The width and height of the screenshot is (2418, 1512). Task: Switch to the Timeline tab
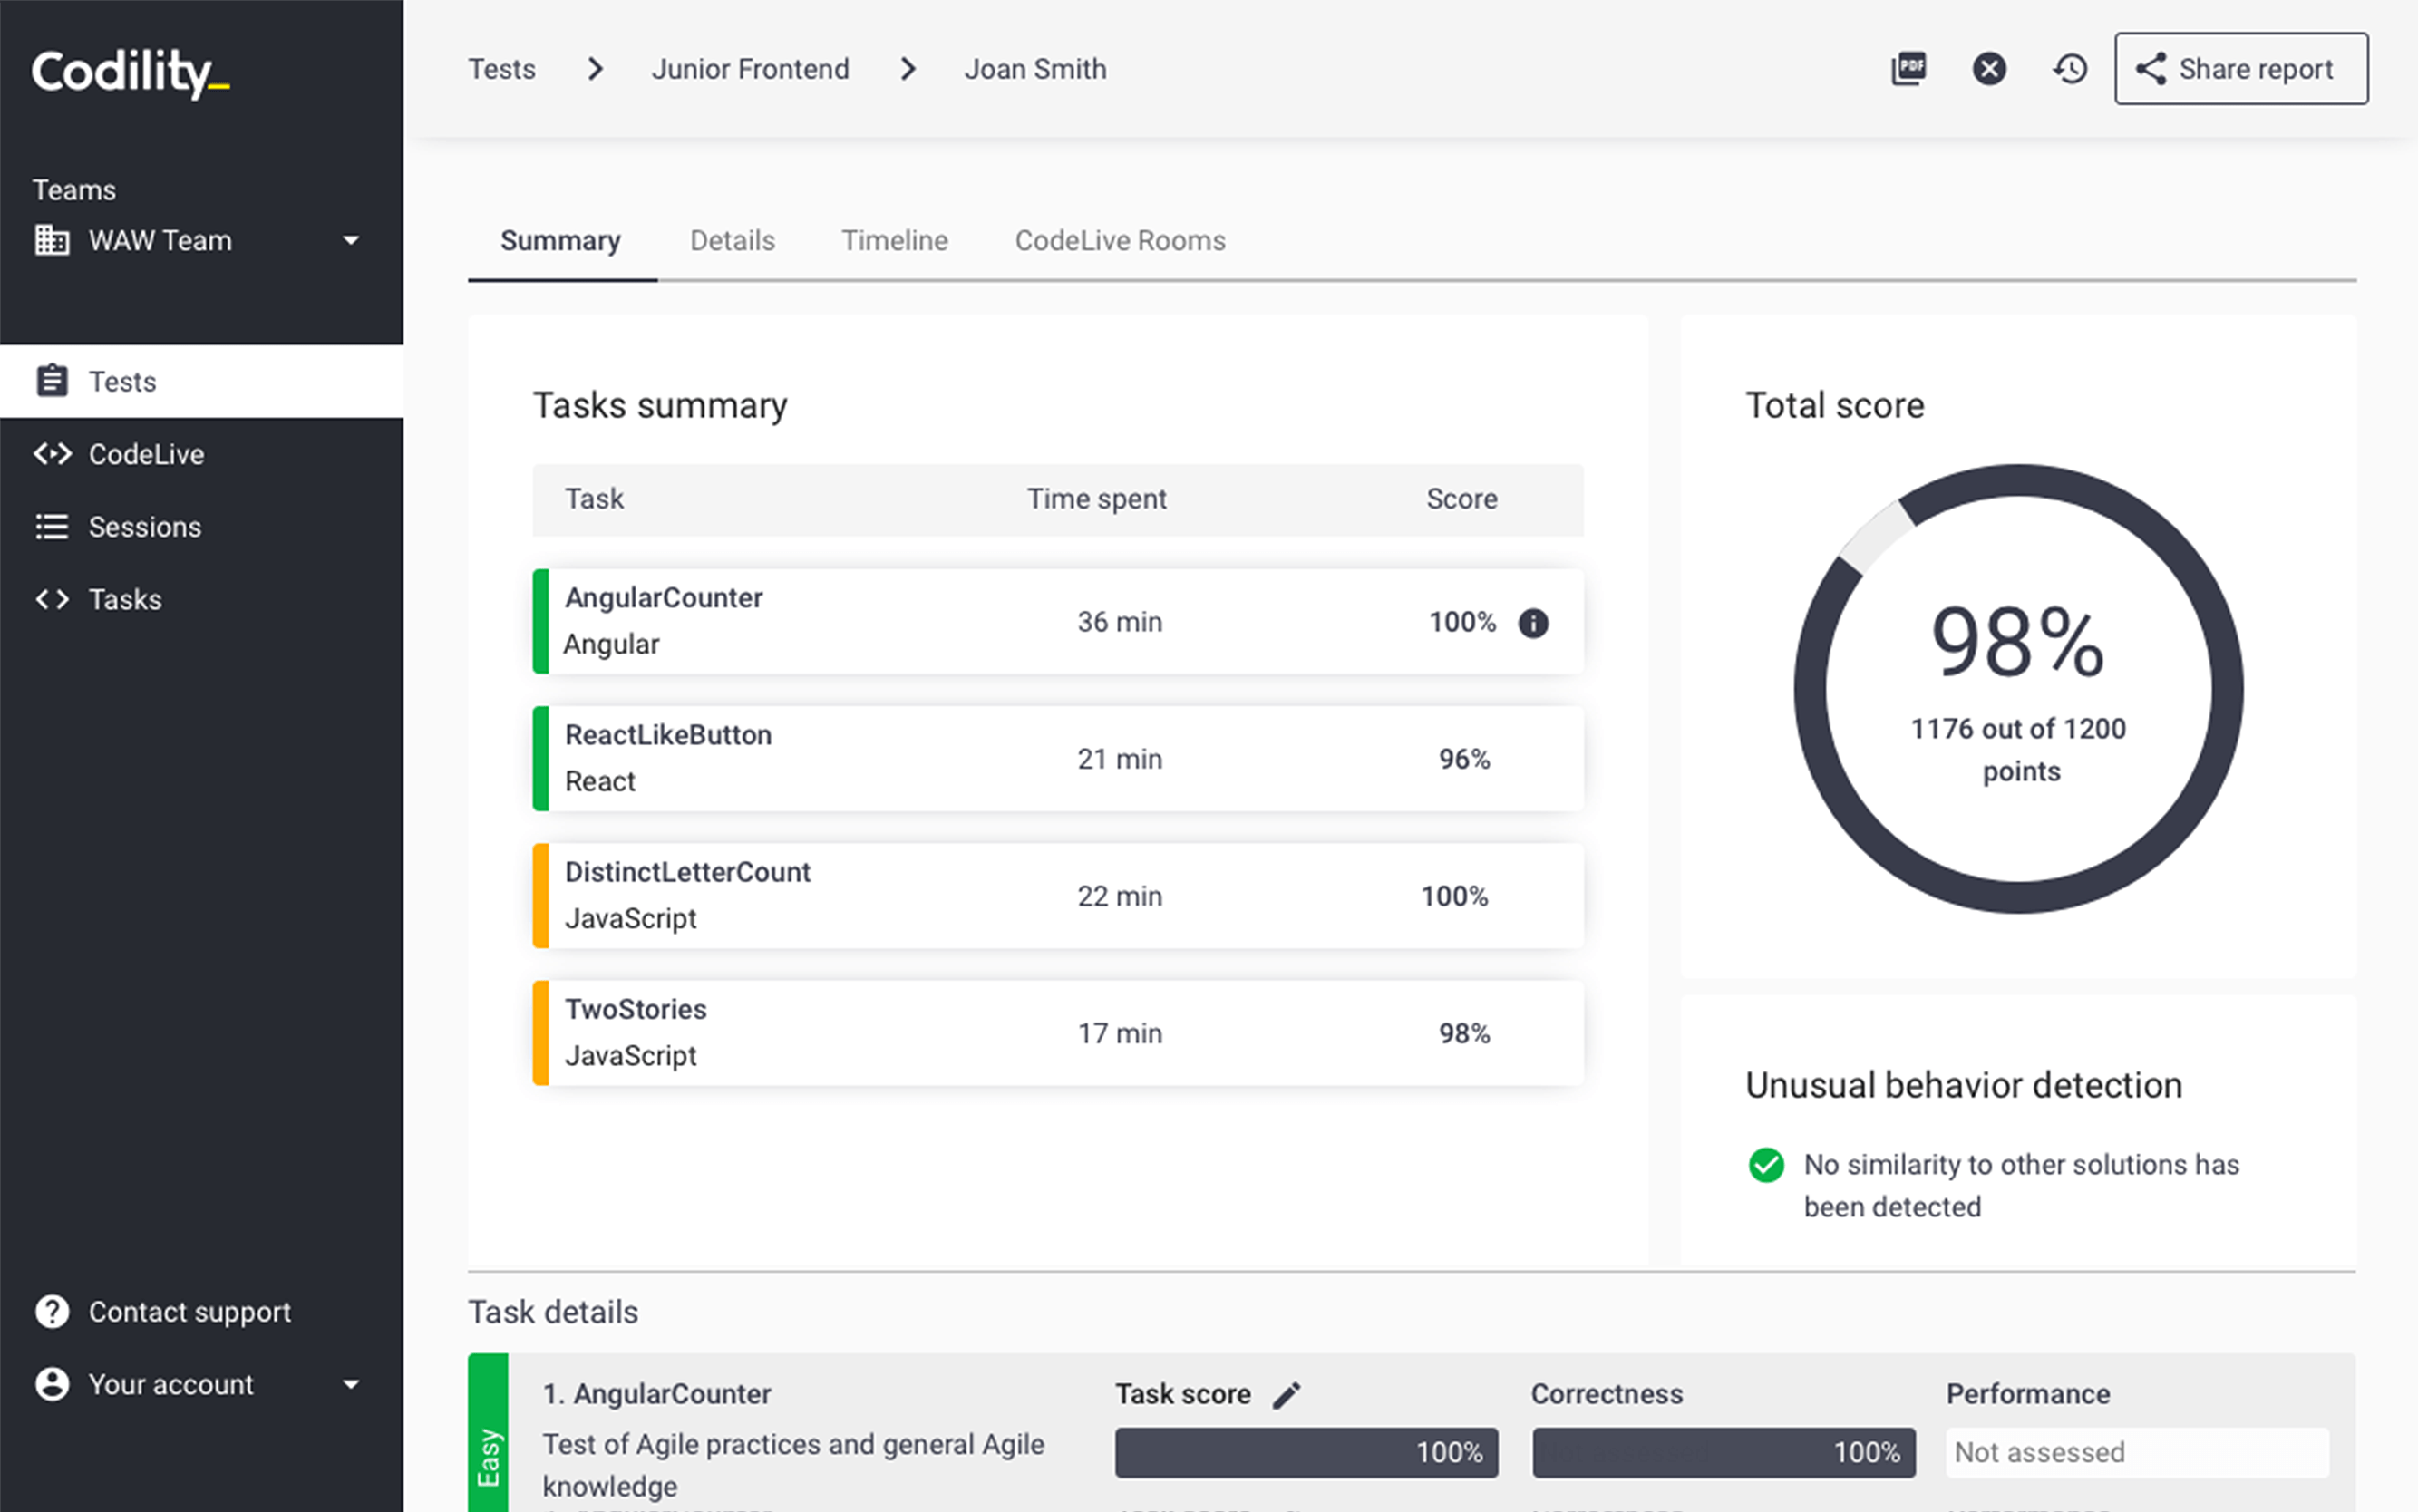[894, 238]
